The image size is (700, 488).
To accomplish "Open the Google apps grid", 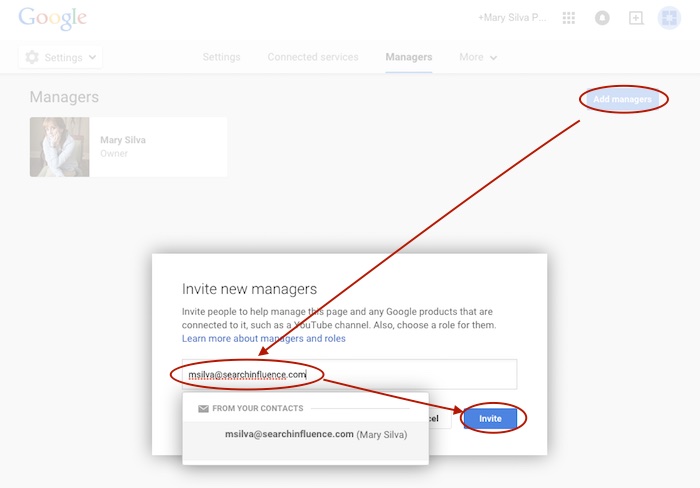I will [x=569, y=18].
